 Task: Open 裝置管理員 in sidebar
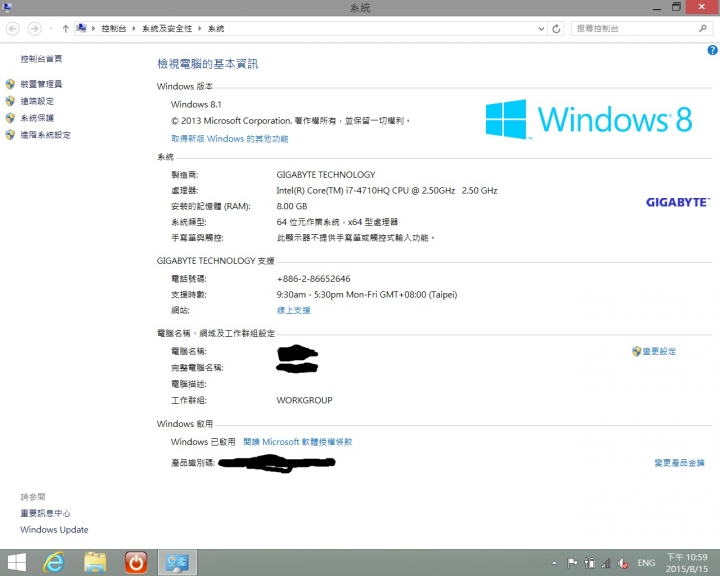(41, 84)
